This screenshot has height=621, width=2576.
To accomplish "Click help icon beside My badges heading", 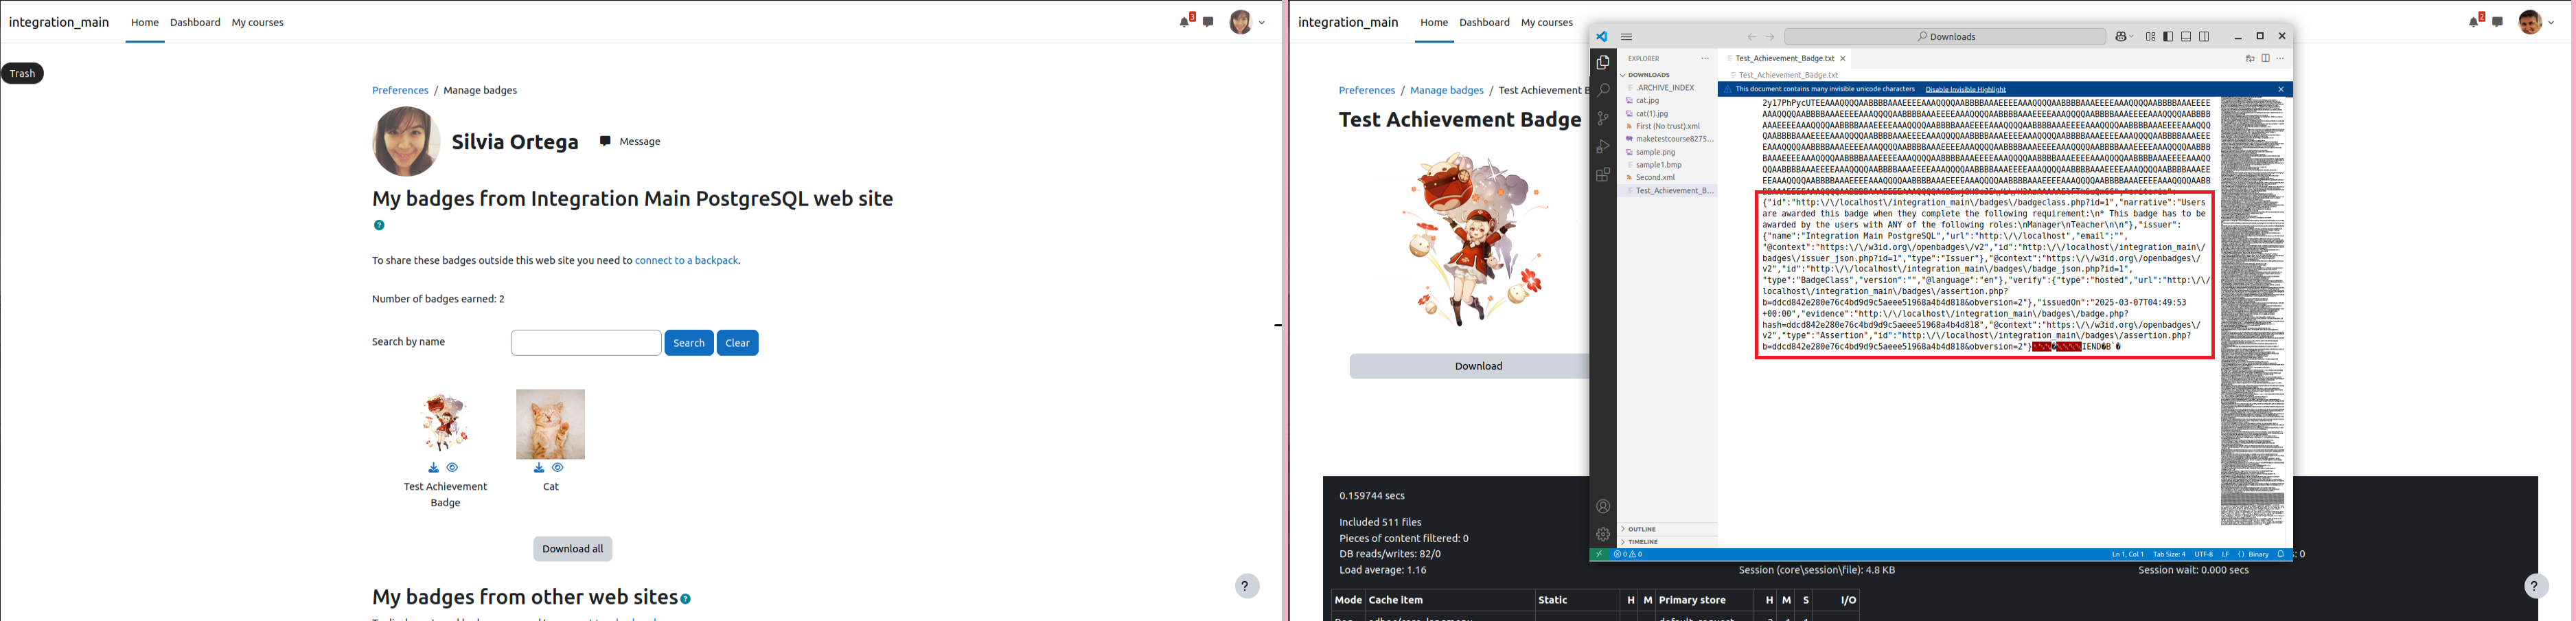I will pos(379,225).
